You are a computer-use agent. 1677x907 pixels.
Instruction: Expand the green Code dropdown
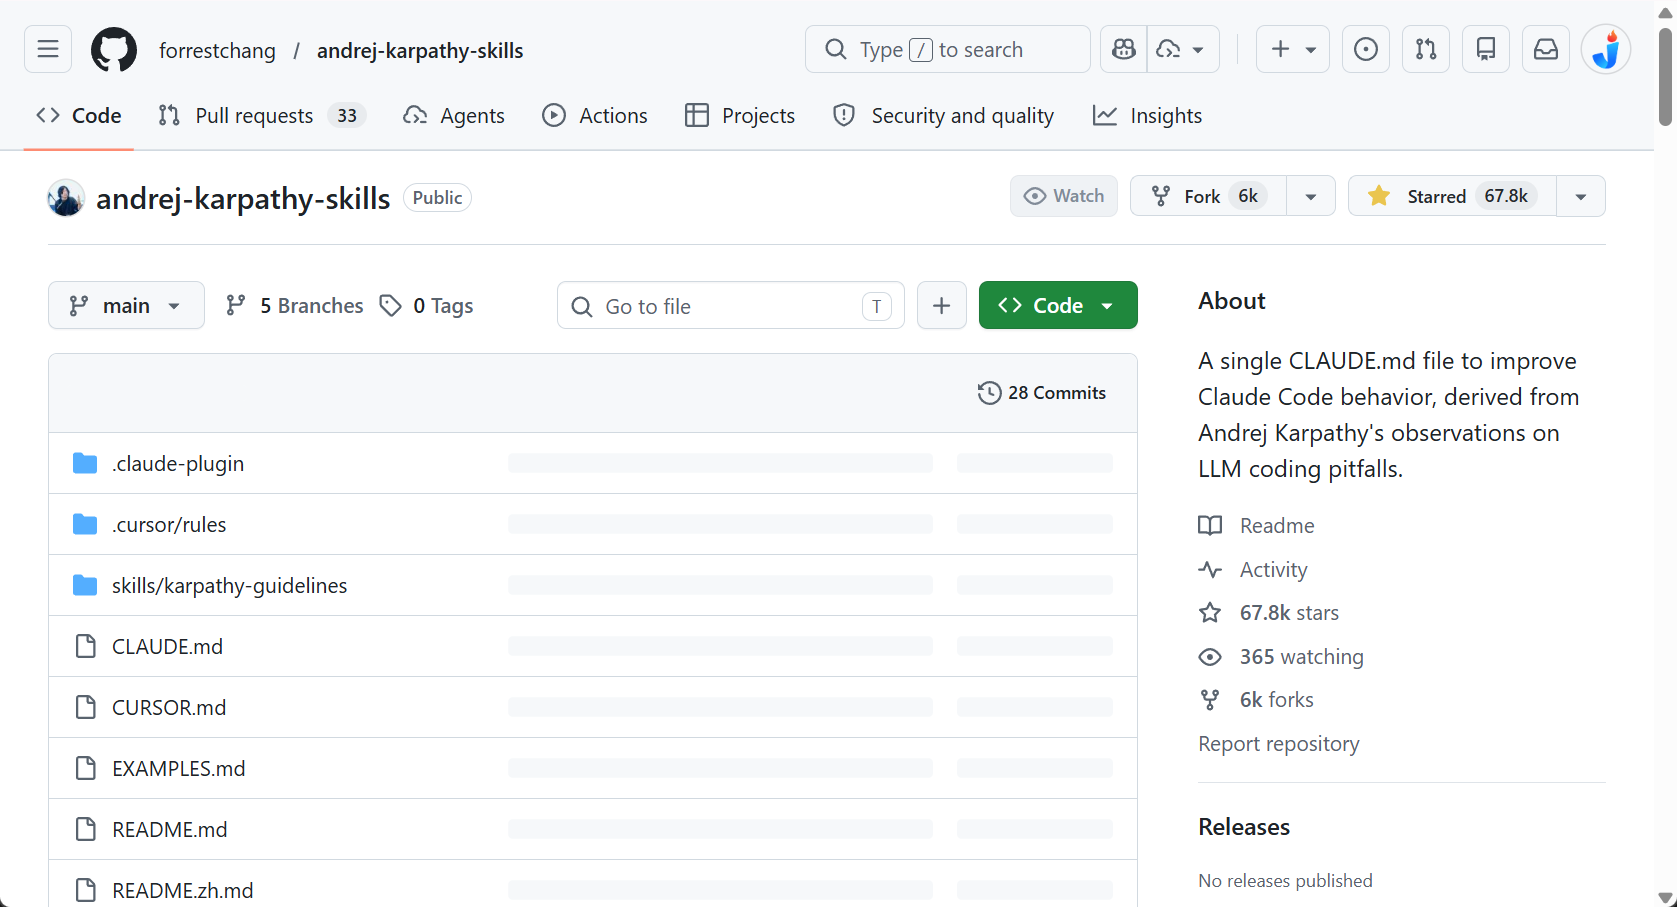[1057, 305]
